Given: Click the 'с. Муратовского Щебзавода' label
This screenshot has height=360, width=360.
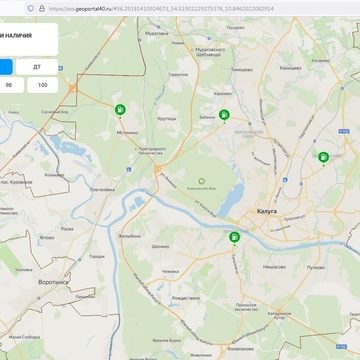Looking at the screenshot, I should point(208,52).
